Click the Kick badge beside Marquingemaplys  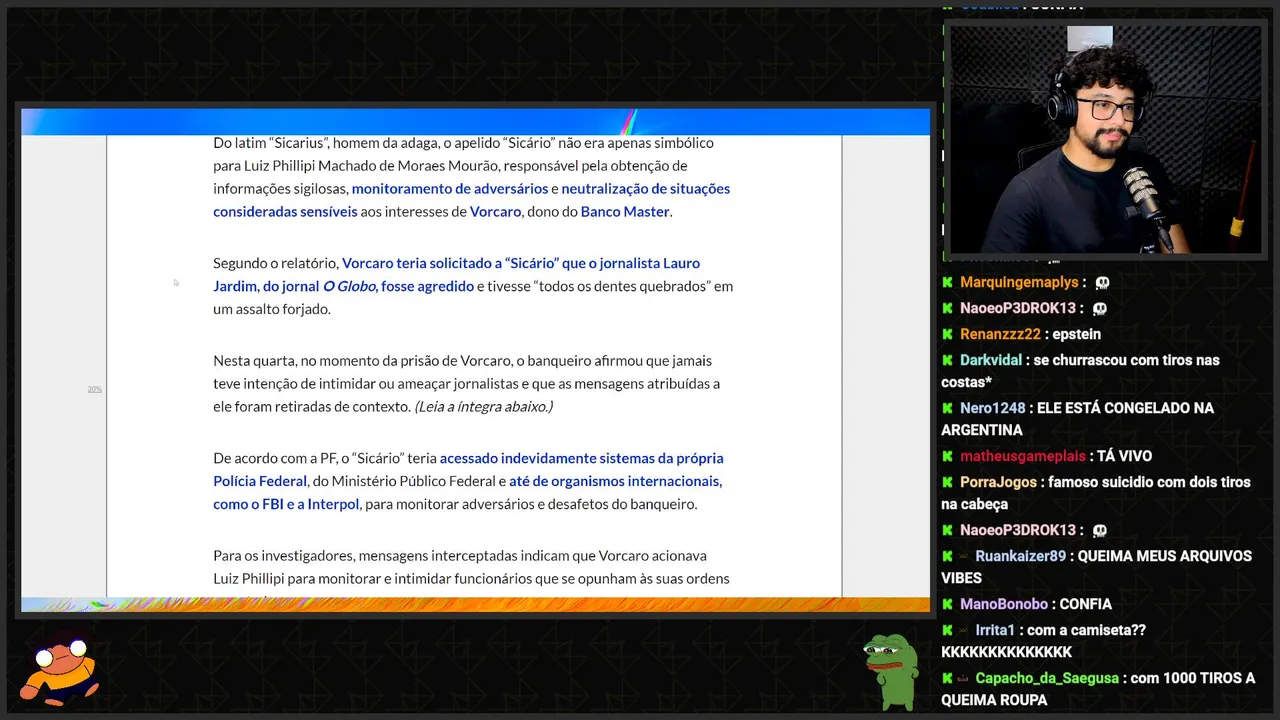(x=947, y=283)
